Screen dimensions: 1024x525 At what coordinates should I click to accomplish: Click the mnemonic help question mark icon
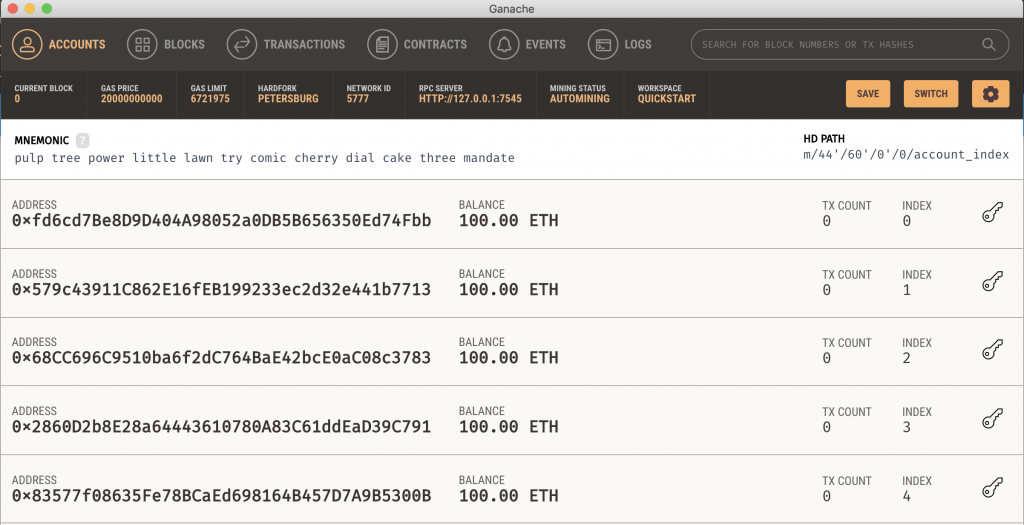(82, 140)
